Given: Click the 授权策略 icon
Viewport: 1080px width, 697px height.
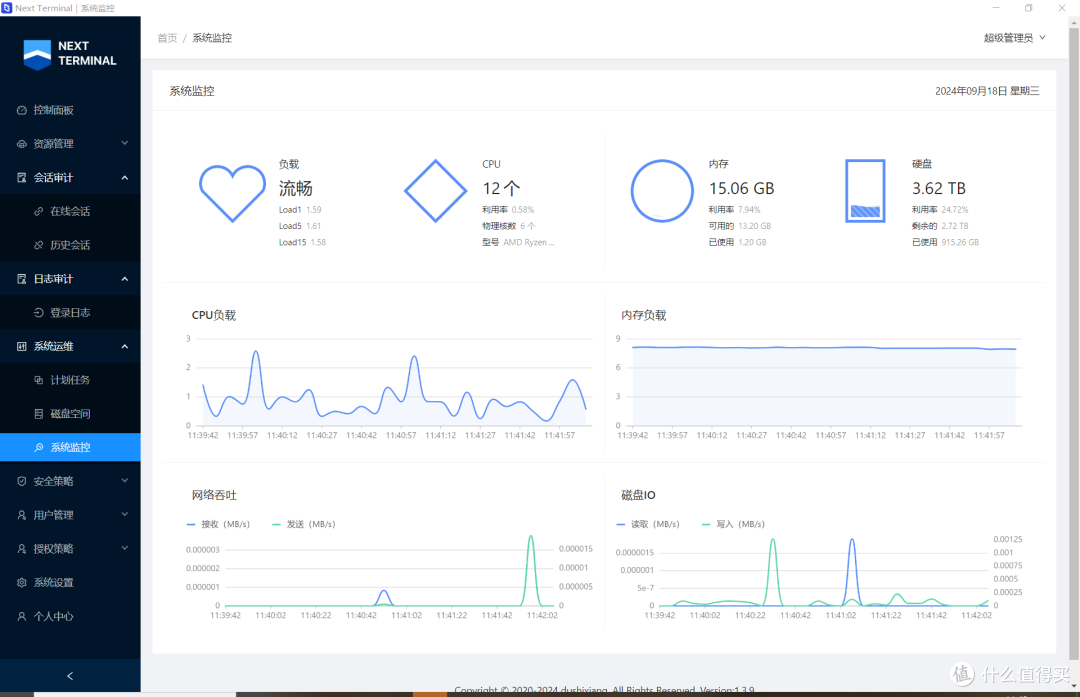Looking at the screenshot, I should coord(22,549).
